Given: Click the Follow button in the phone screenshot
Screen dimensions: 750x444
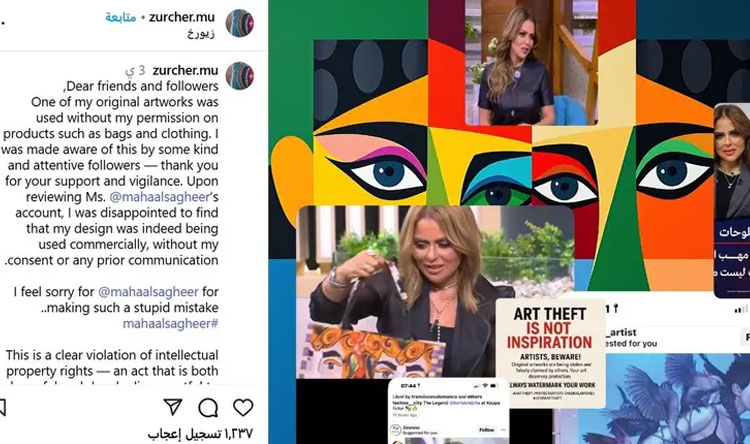Looking at the screenshot, I should pyautogui.click(x=486, y=430).
